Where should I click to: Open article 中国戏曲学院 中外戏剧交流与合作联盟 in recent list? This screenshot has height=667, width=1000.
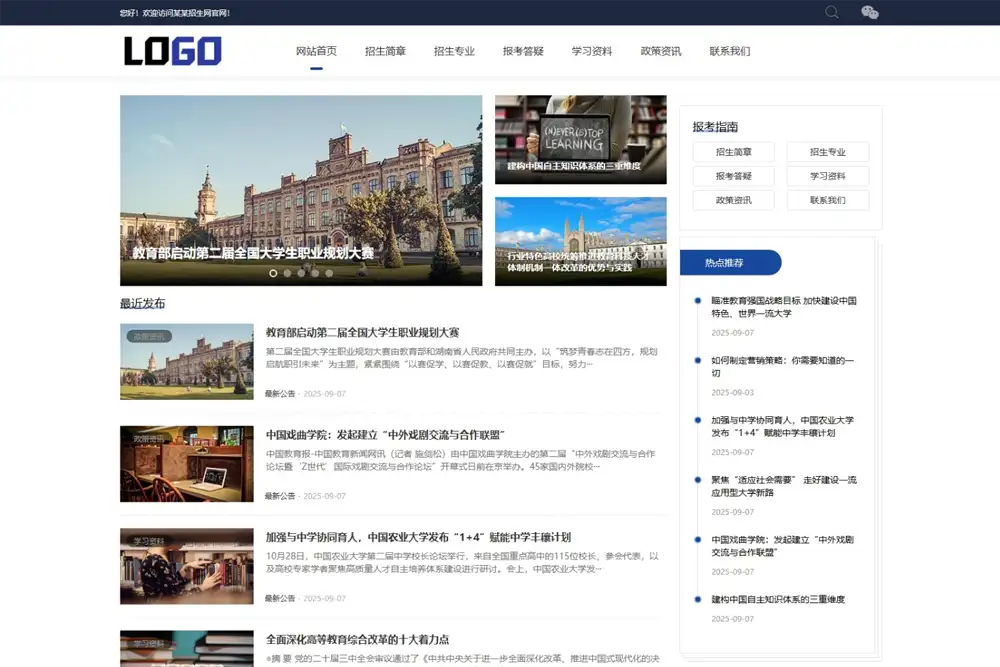coord(384,435)
